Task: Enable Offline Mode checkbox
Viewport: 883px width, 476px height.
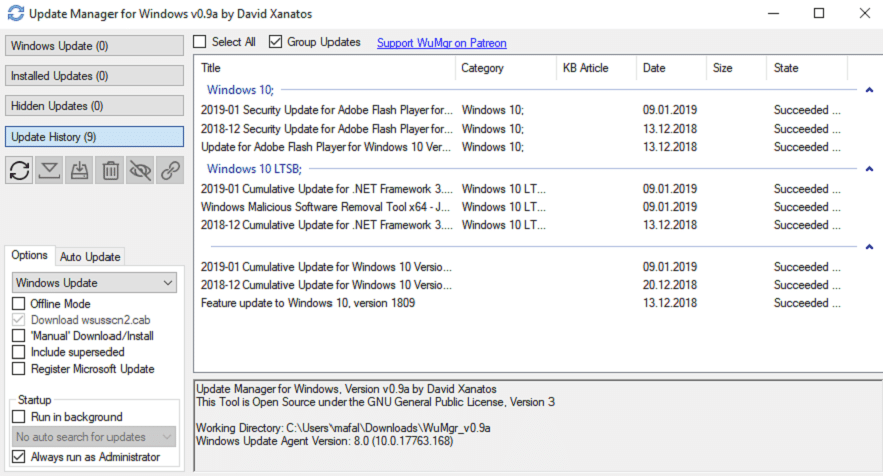Action: 19,304
